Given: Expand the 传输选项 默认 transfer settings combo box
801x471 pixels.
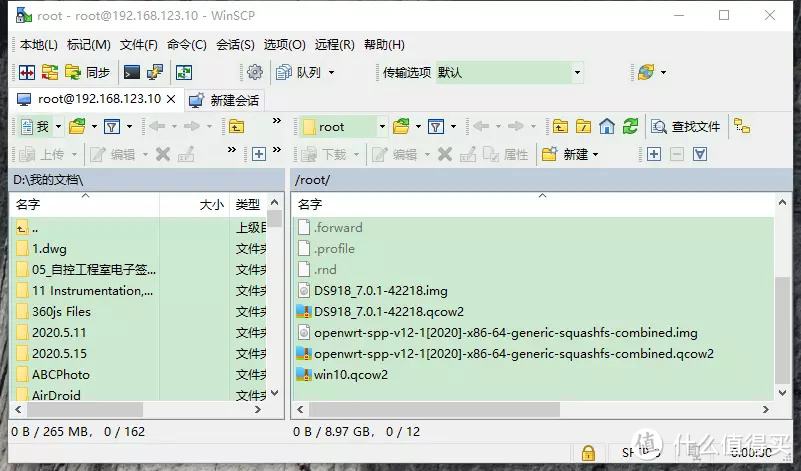Looking at the screenshot, I should point(577,73).
